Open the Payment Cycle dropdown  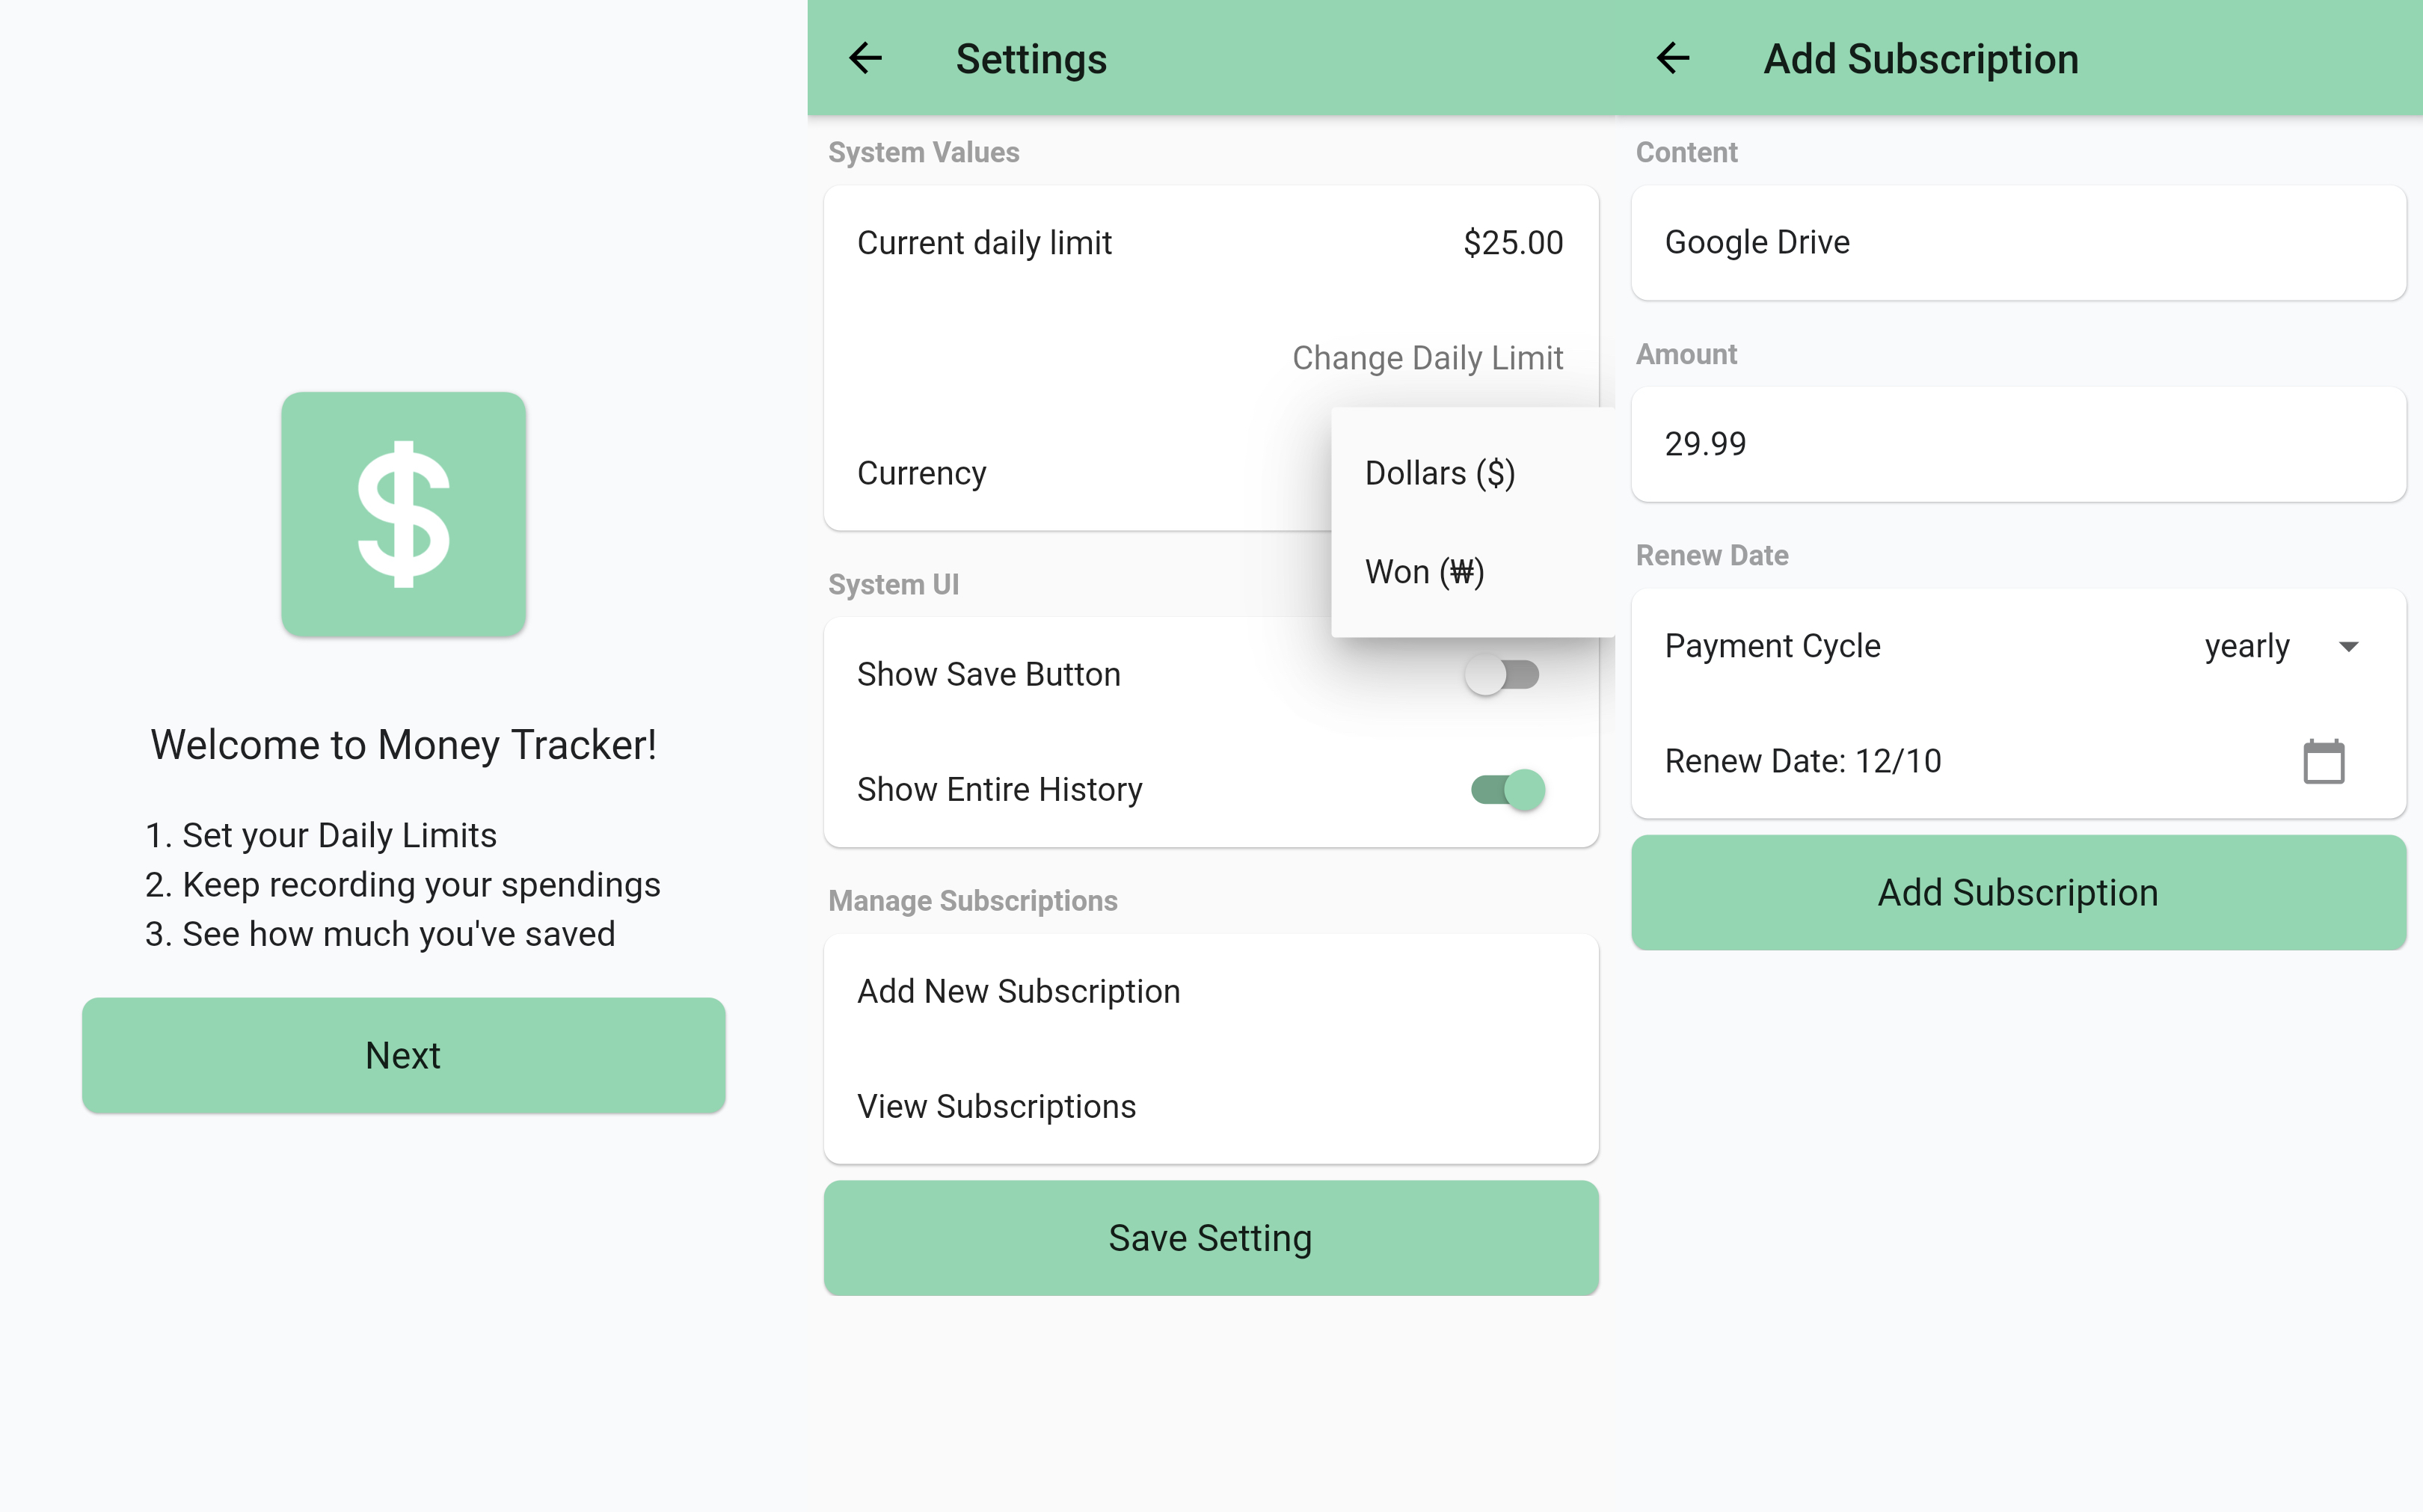[2284, 646]
